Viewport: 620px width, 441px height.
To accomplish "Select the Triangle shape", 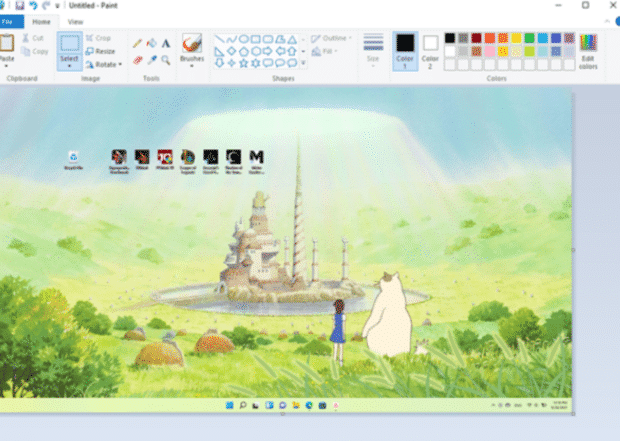I will [x=292, y=39].
